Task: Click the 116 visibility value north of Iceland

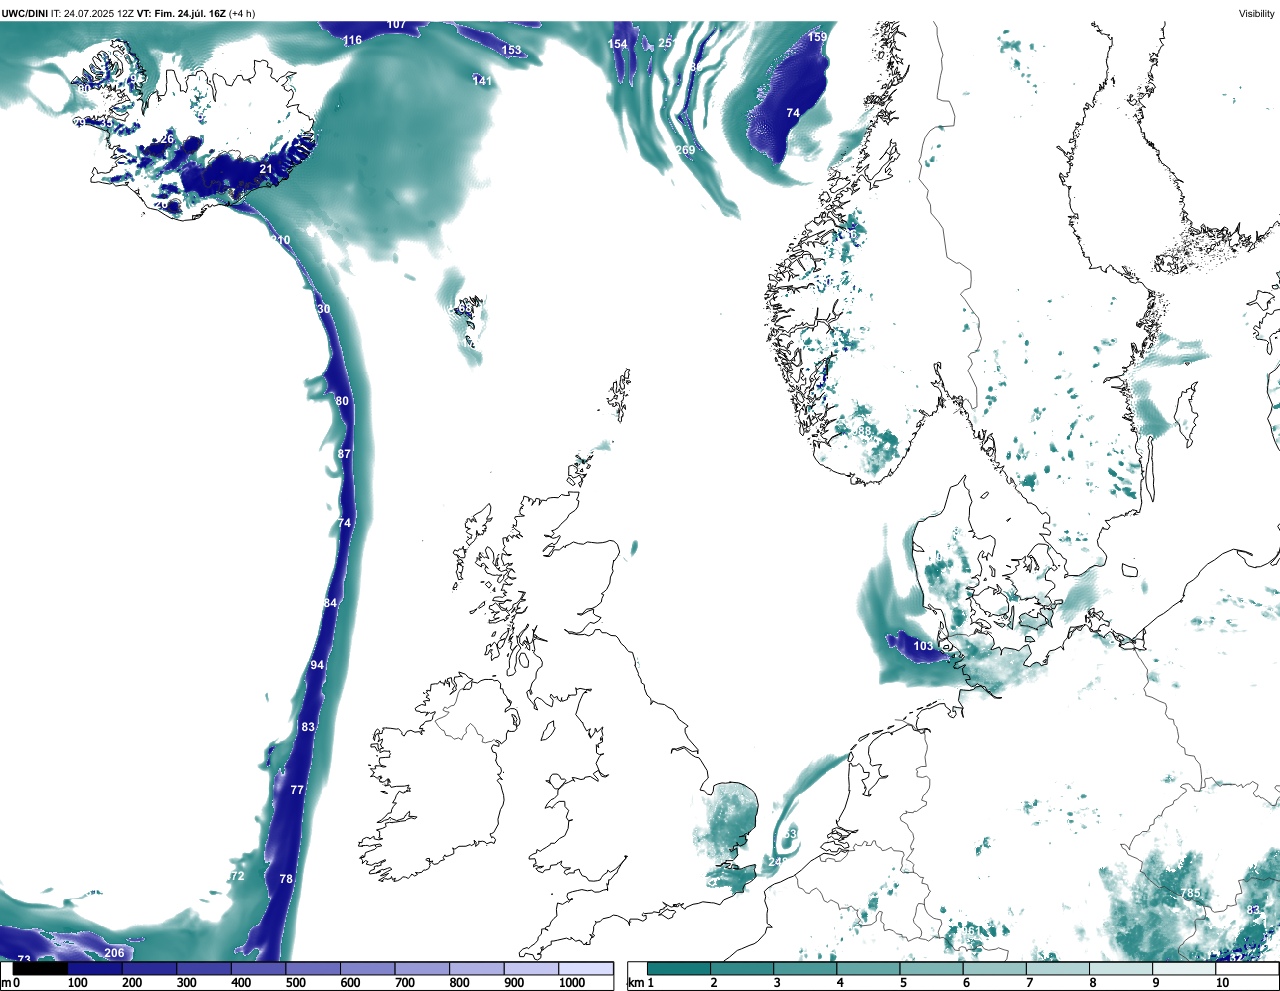Action: 353,40
